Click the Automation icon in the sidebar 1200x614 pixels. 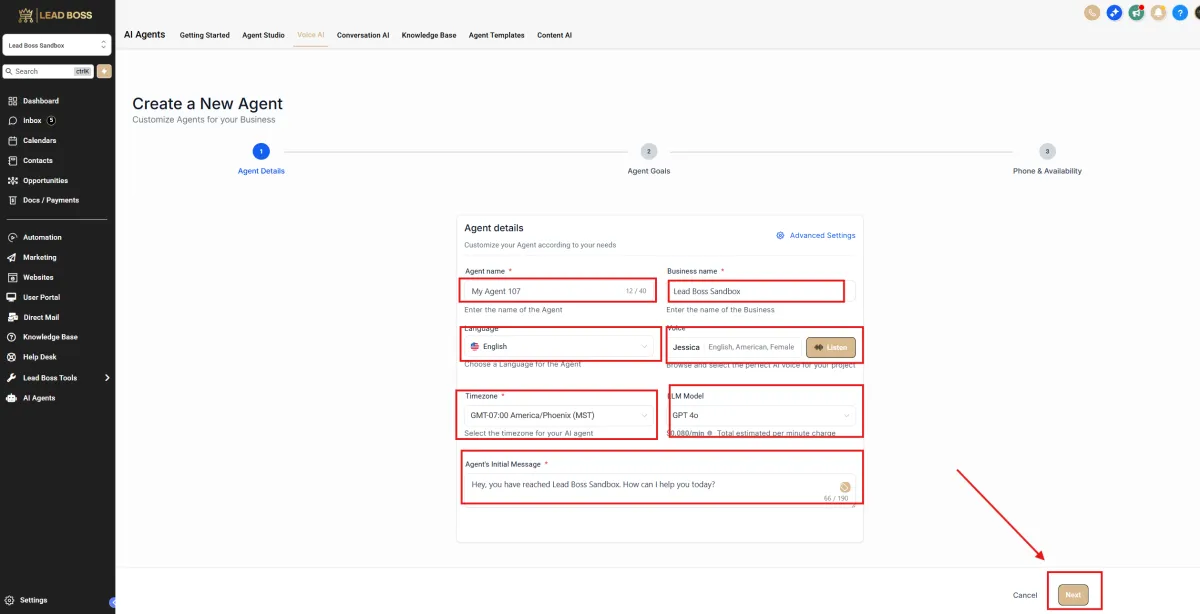[12, 238]
